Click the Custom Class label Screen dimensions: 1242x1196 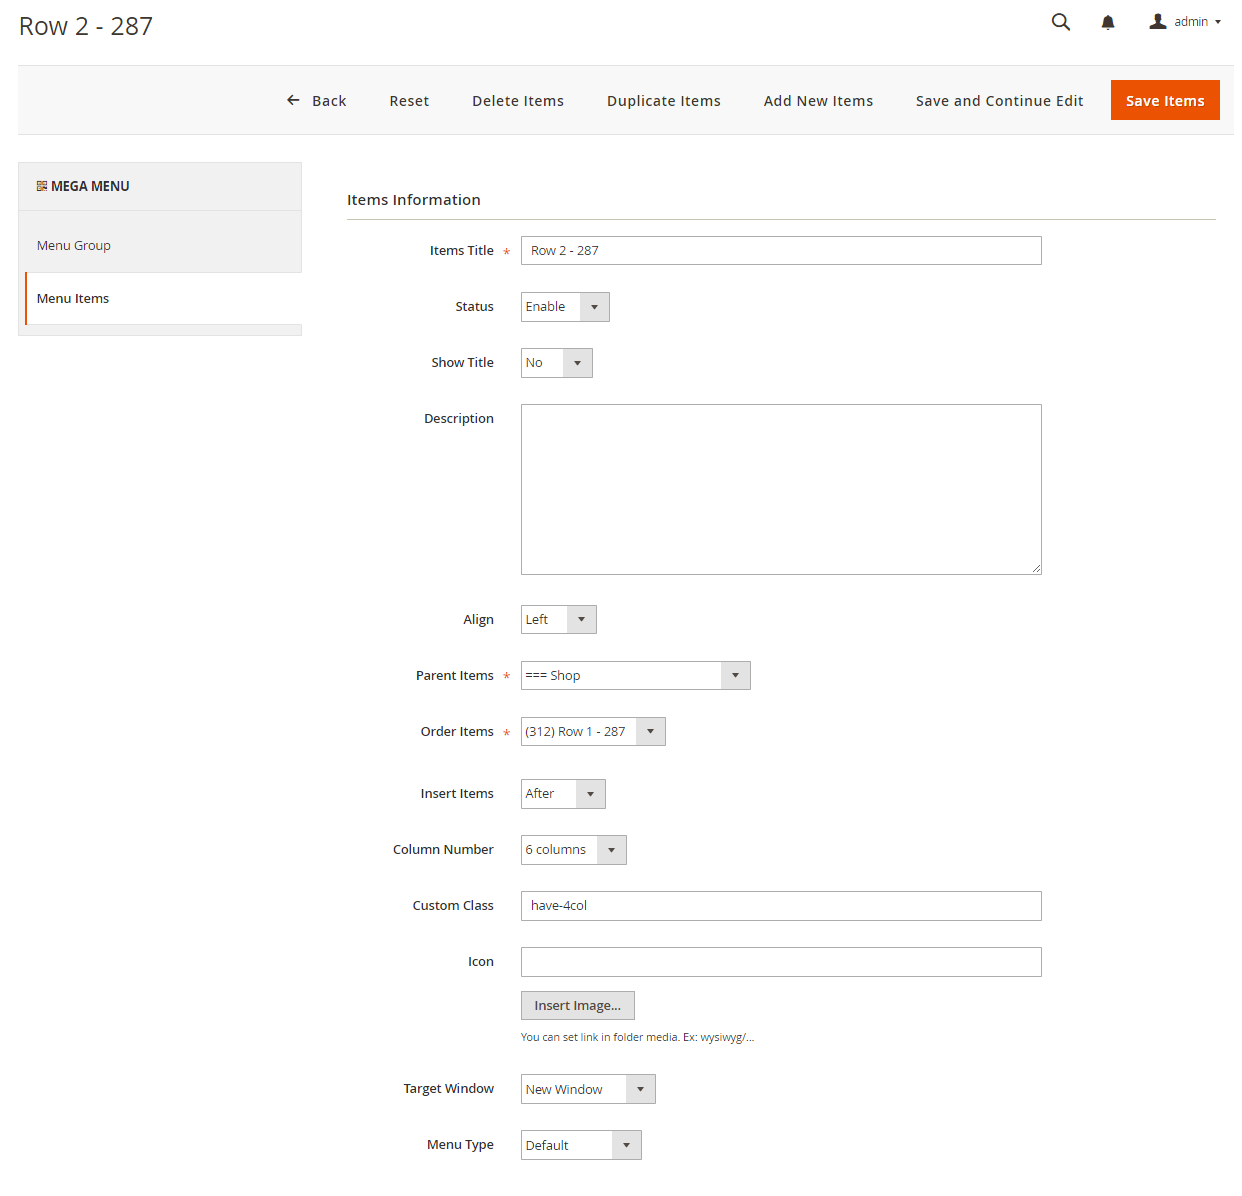[453, 906]
